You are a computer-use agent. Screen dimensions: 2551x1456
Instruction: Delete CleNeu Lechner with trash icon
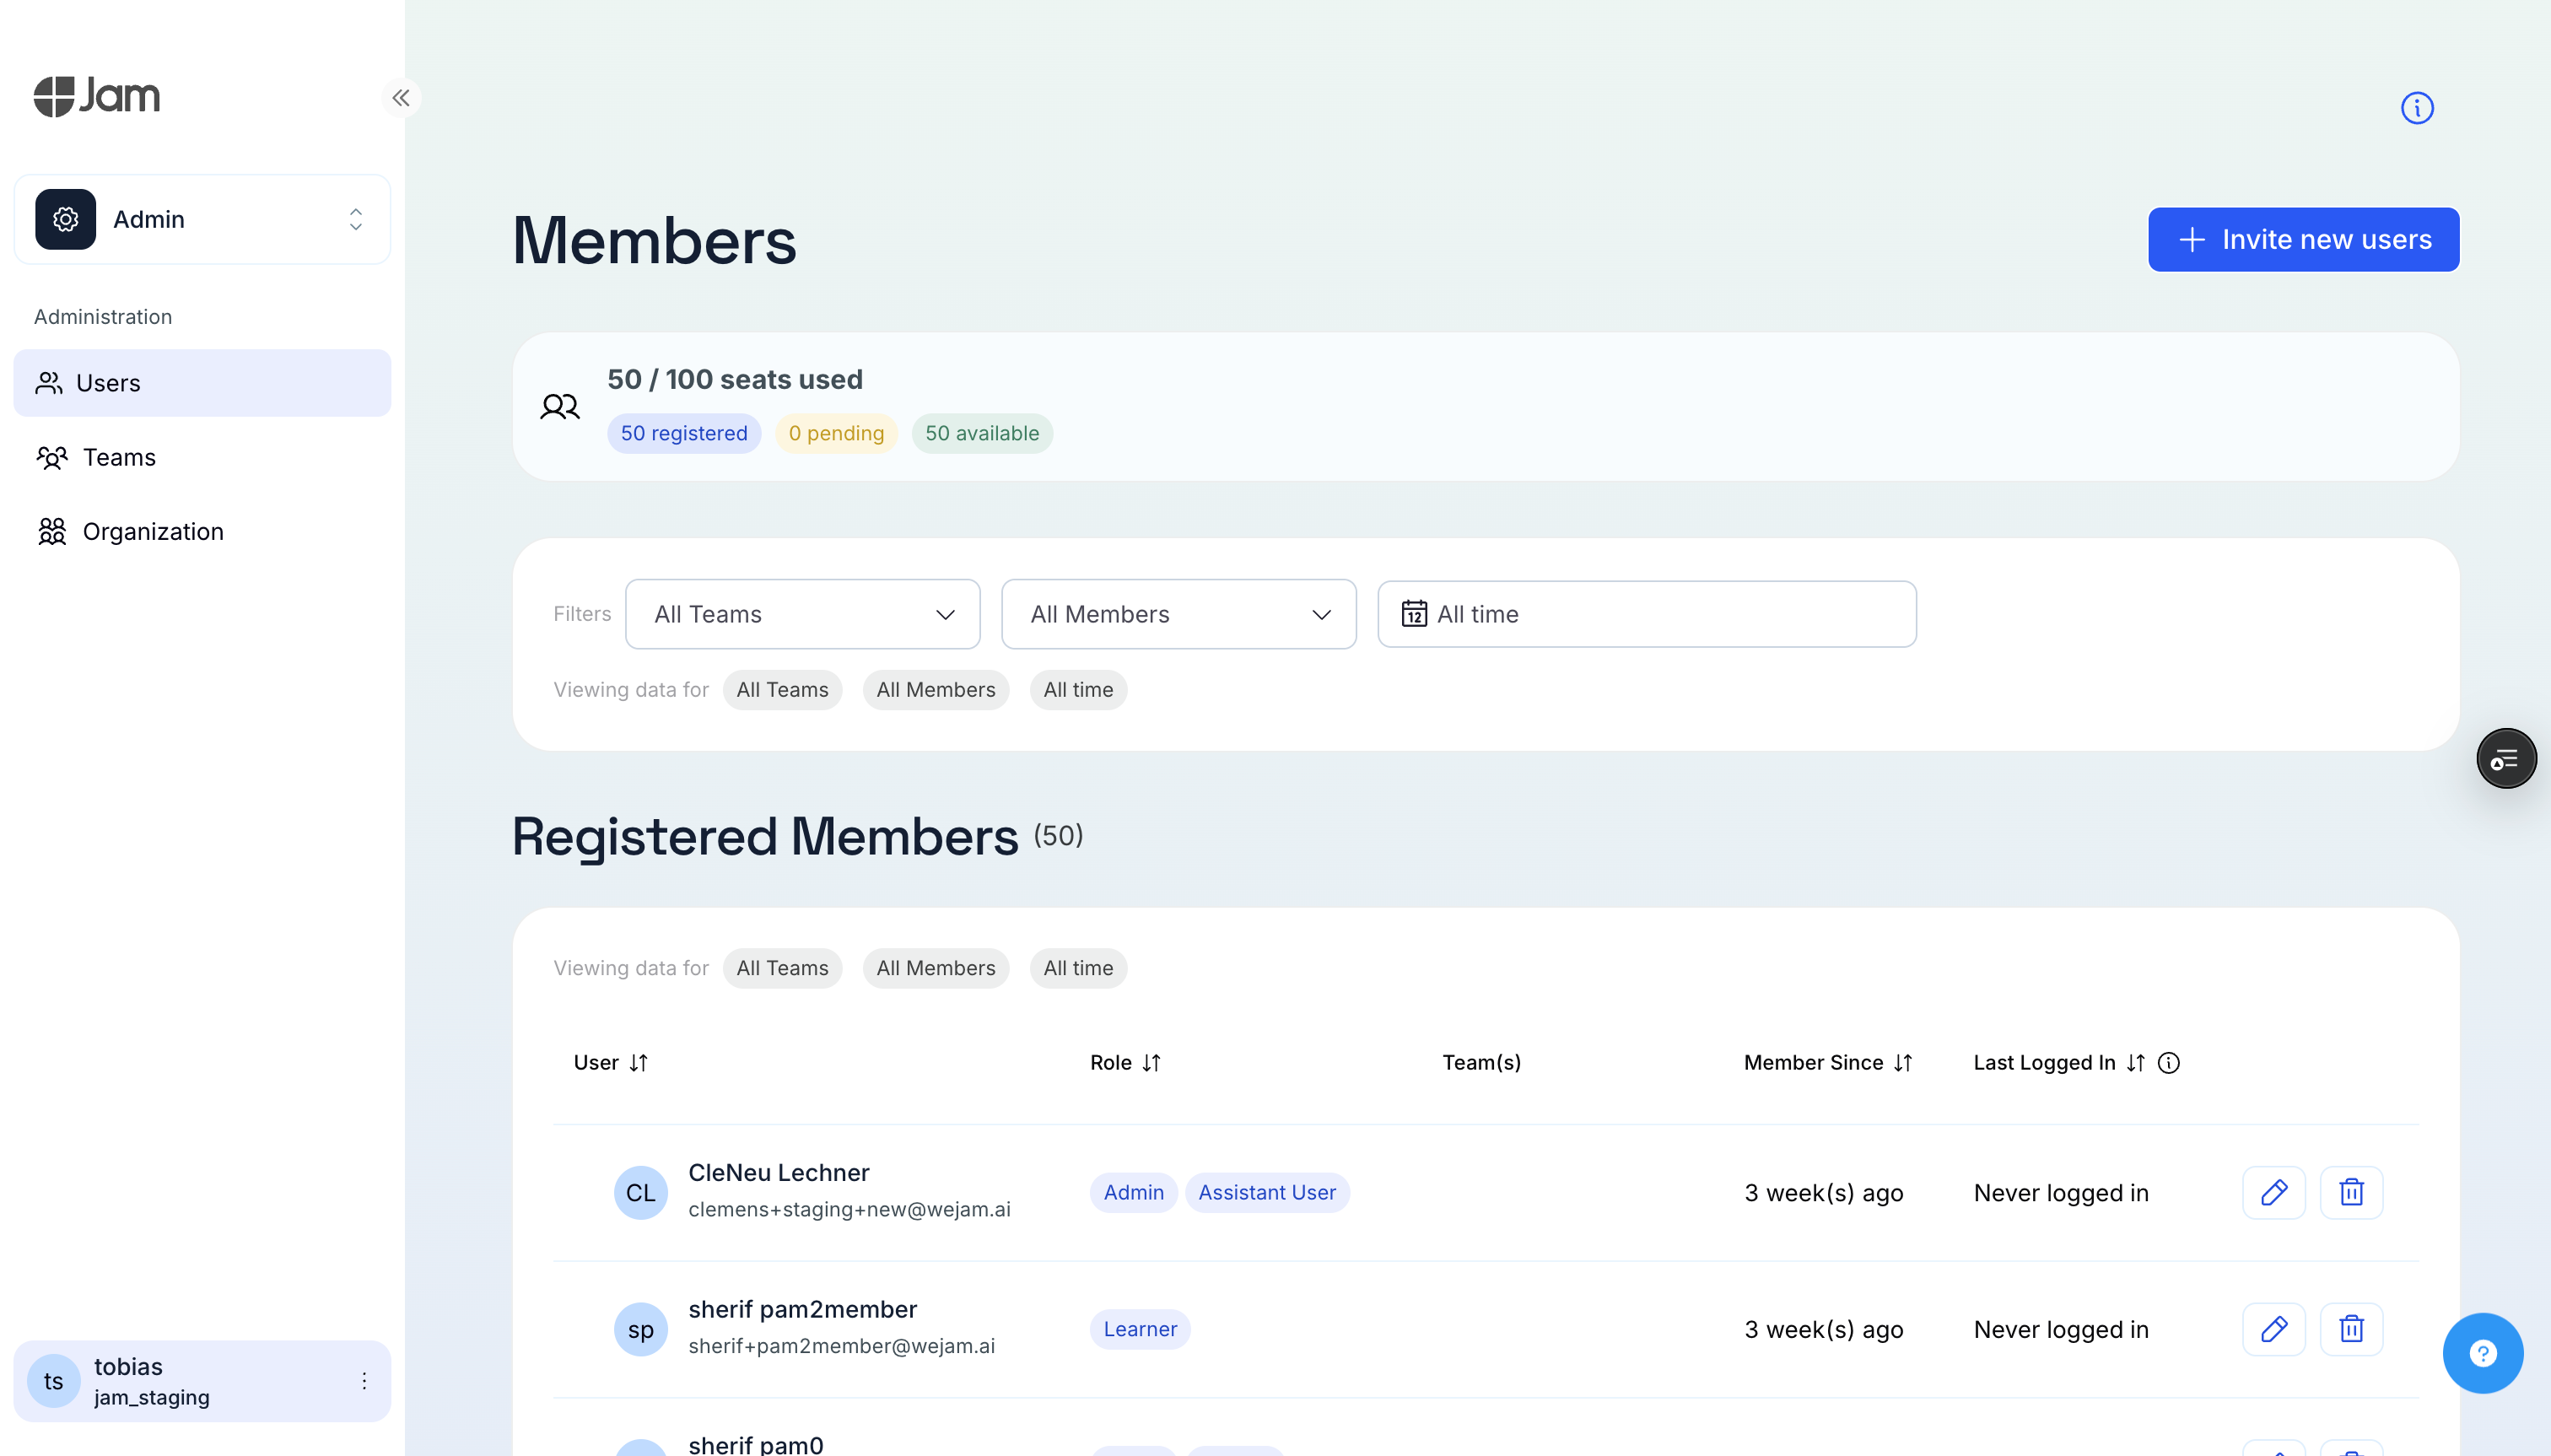[x=2351, y=1192]
